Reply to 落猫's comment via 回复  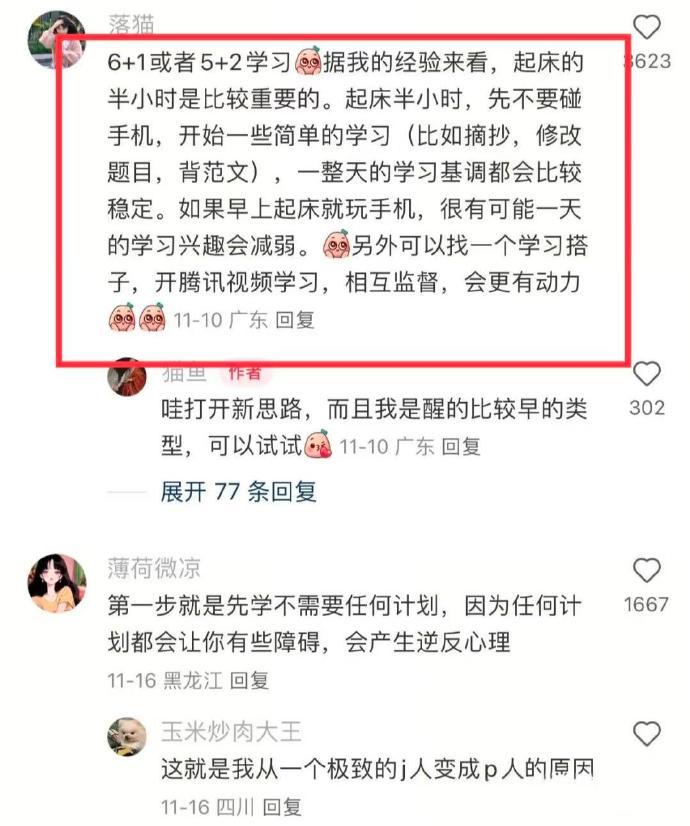(295, 320)
